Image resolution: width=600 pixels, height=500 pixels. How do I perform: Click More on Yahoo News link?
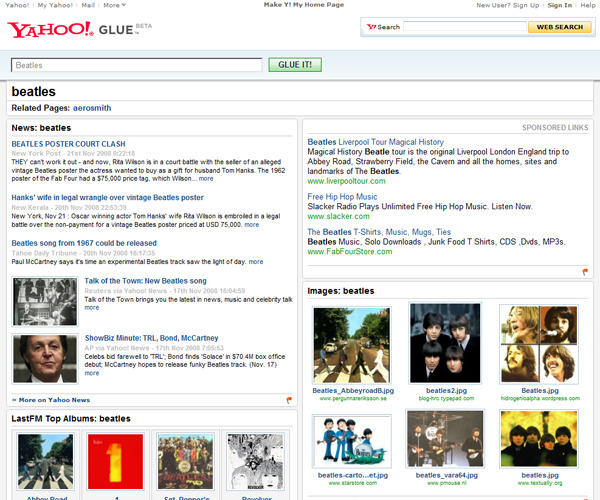pyautogui.click(x=51, y=400)
